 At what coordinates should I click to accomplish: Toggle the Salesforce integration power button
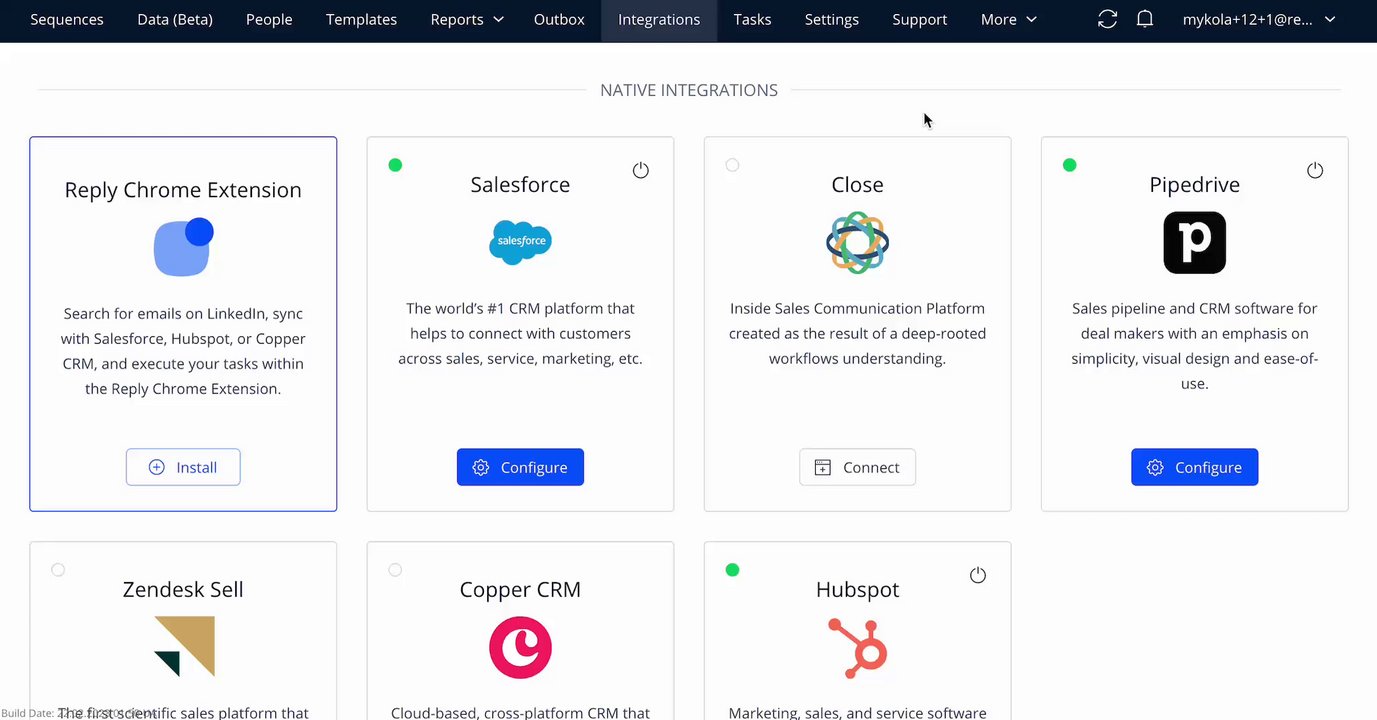[641, 171]
